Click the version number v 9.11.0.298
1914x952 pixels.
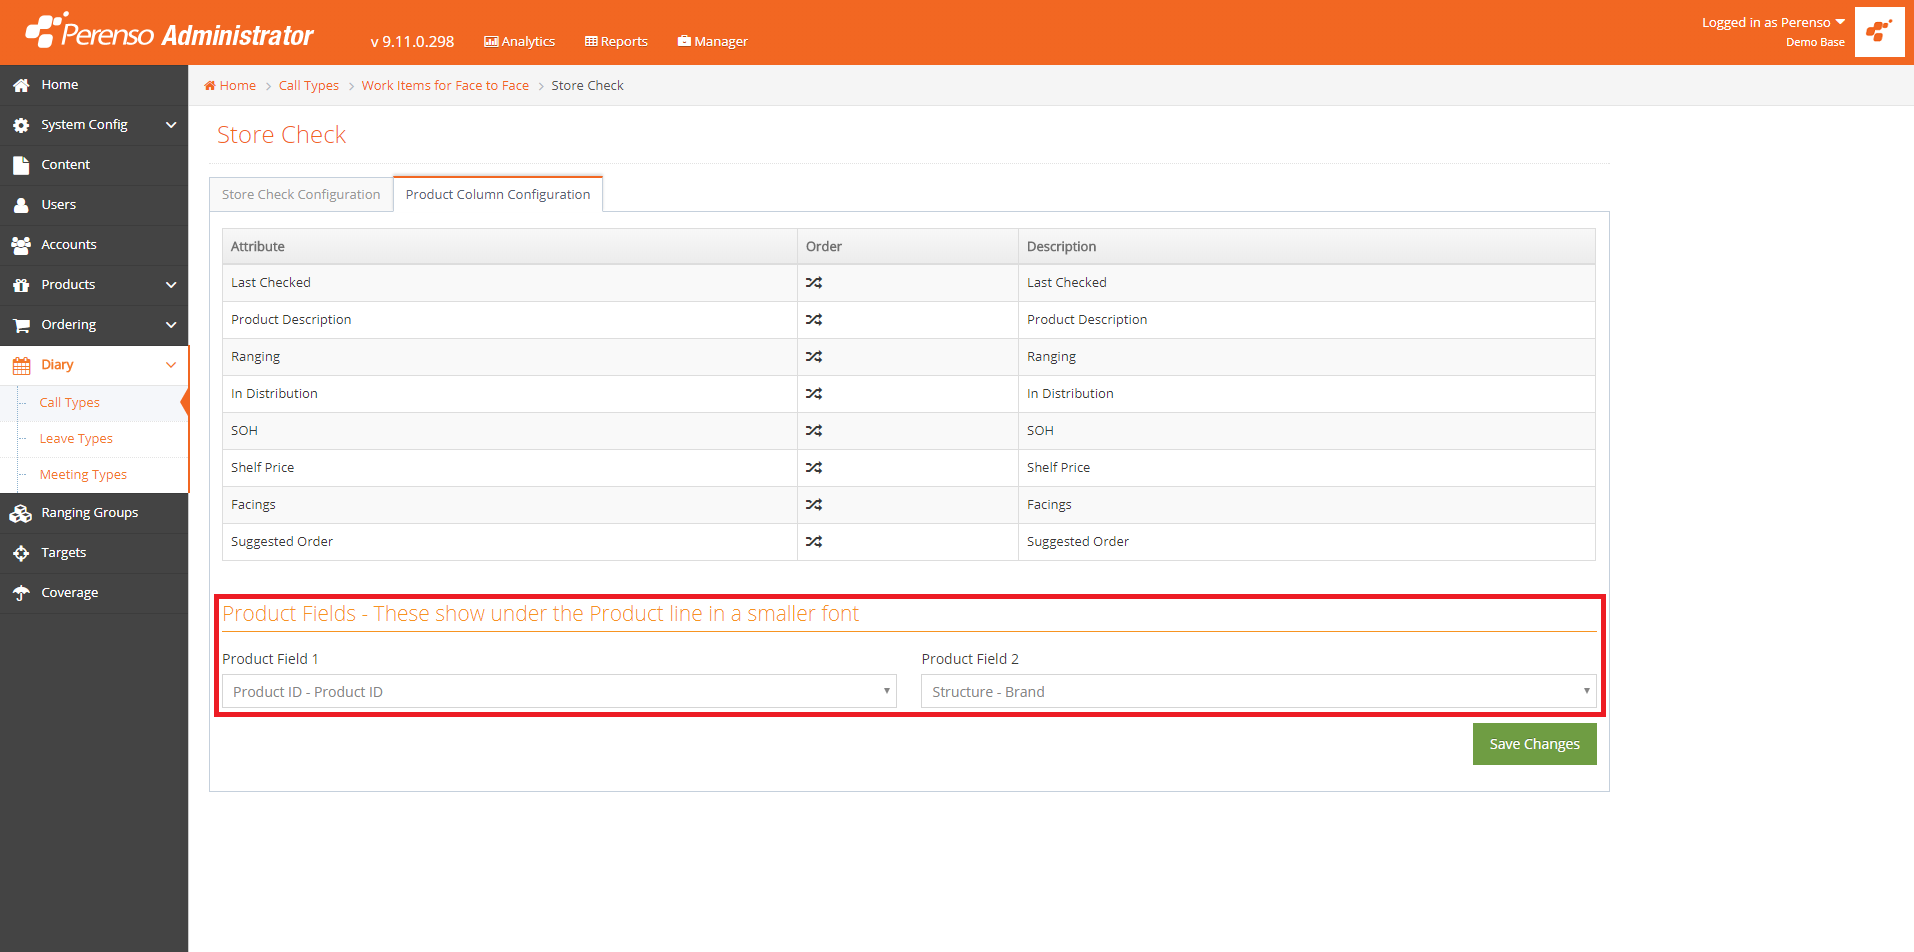coord(412,41)
